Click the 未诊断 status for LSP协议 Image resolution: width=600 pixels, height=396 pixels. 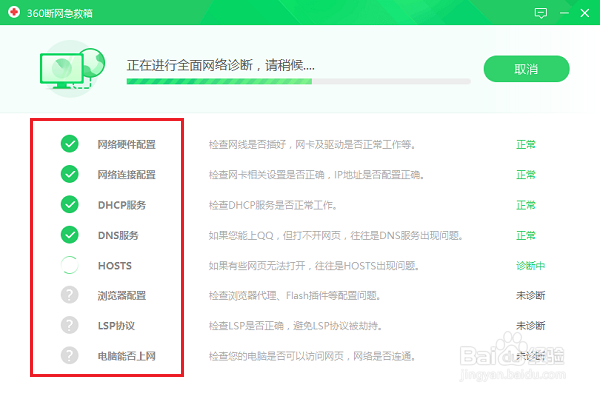[530, 326]
